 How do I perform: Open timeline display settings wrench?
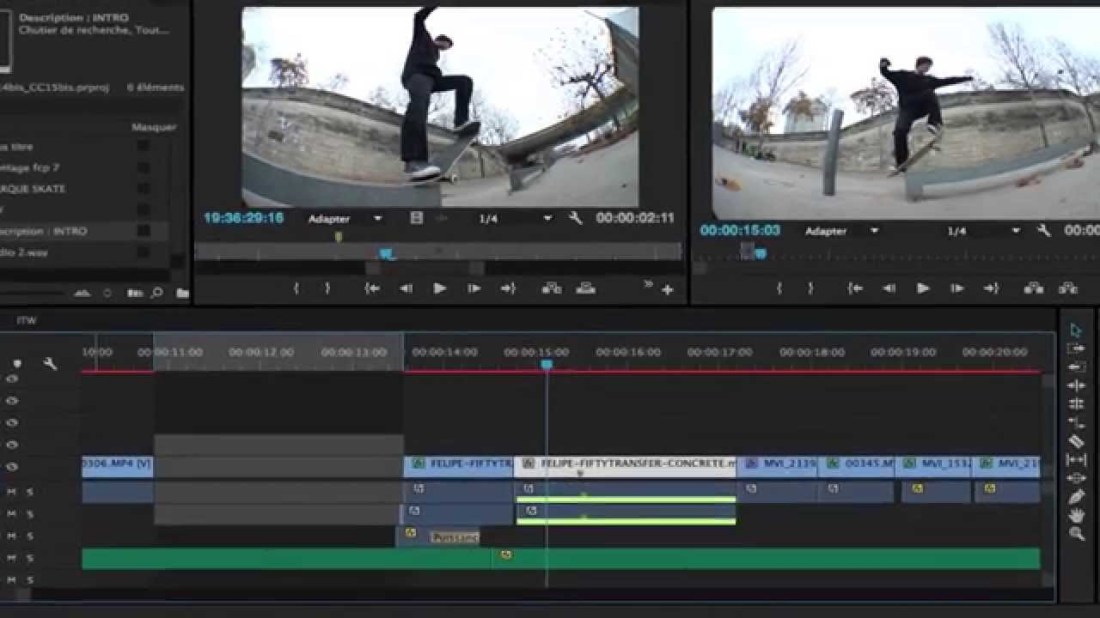pos(49,364)
